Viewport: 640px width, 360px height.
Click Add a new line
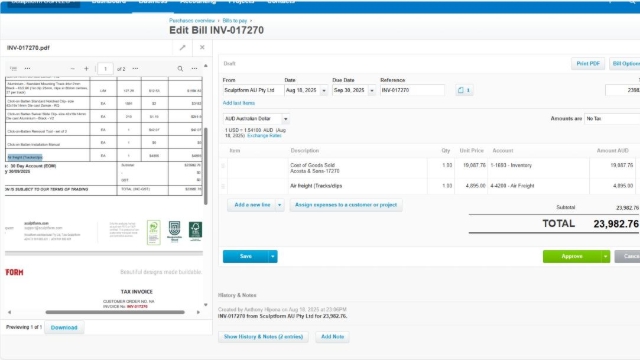coord(252,205)
